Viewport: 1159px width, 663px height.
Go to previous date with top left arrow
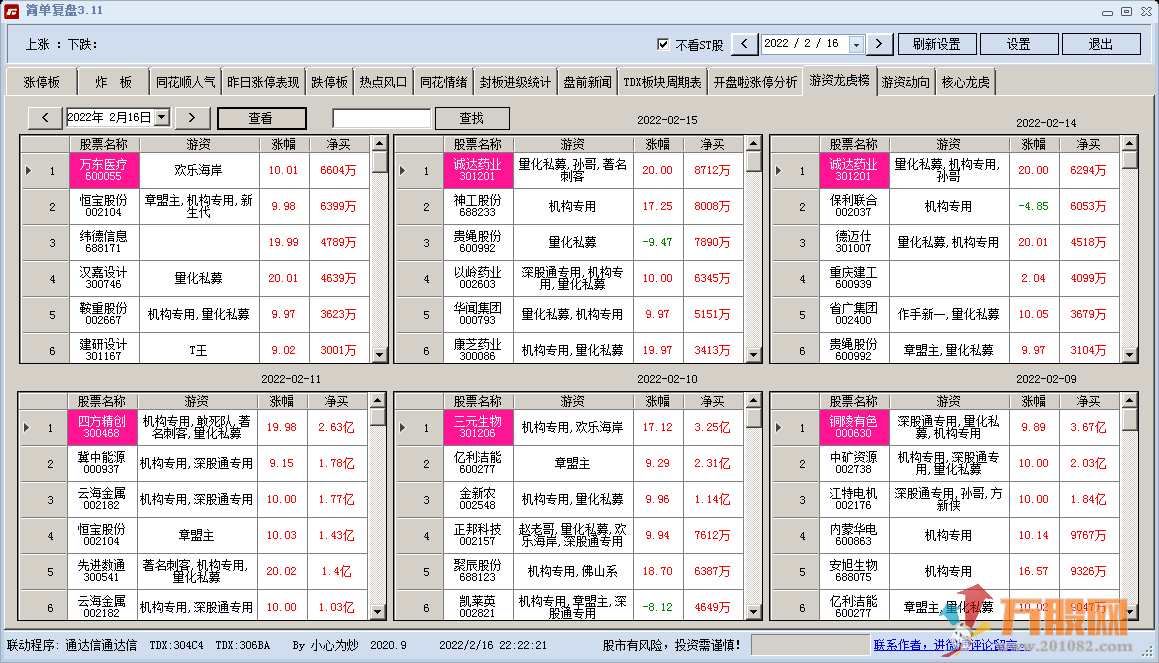[x=744, y=44]
